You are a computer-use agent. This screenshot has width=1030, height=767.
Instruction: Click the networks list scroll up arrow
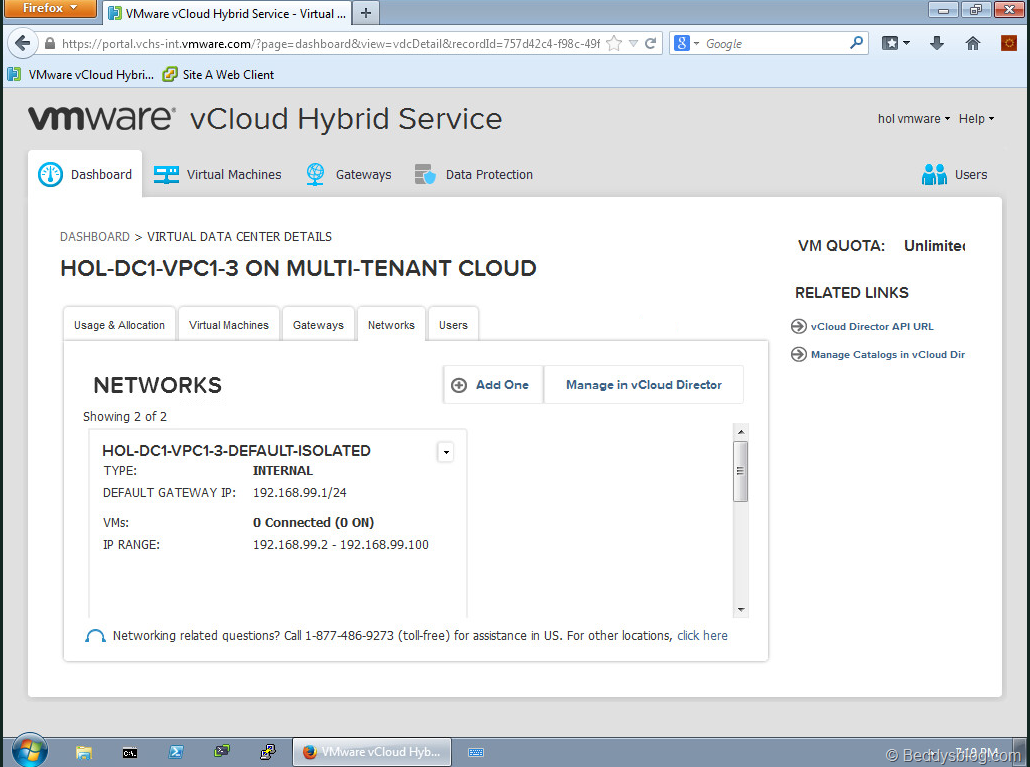(740, 431)
